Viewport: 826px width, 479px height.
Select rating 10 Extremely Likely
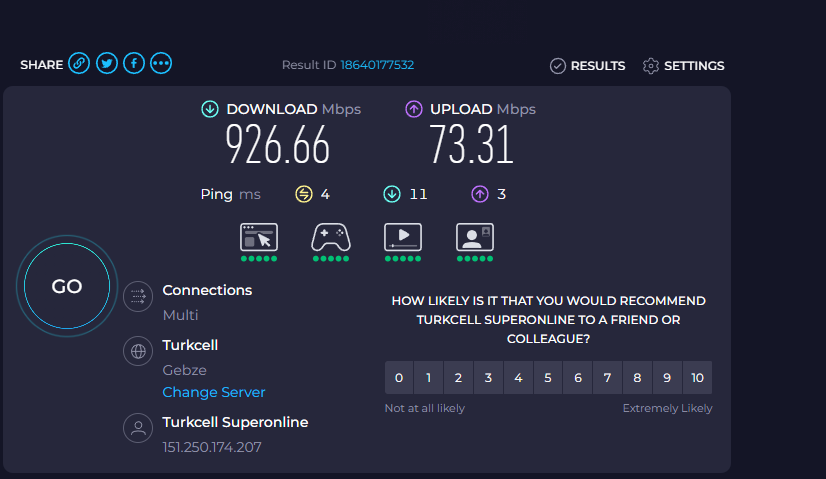[697, 378]
